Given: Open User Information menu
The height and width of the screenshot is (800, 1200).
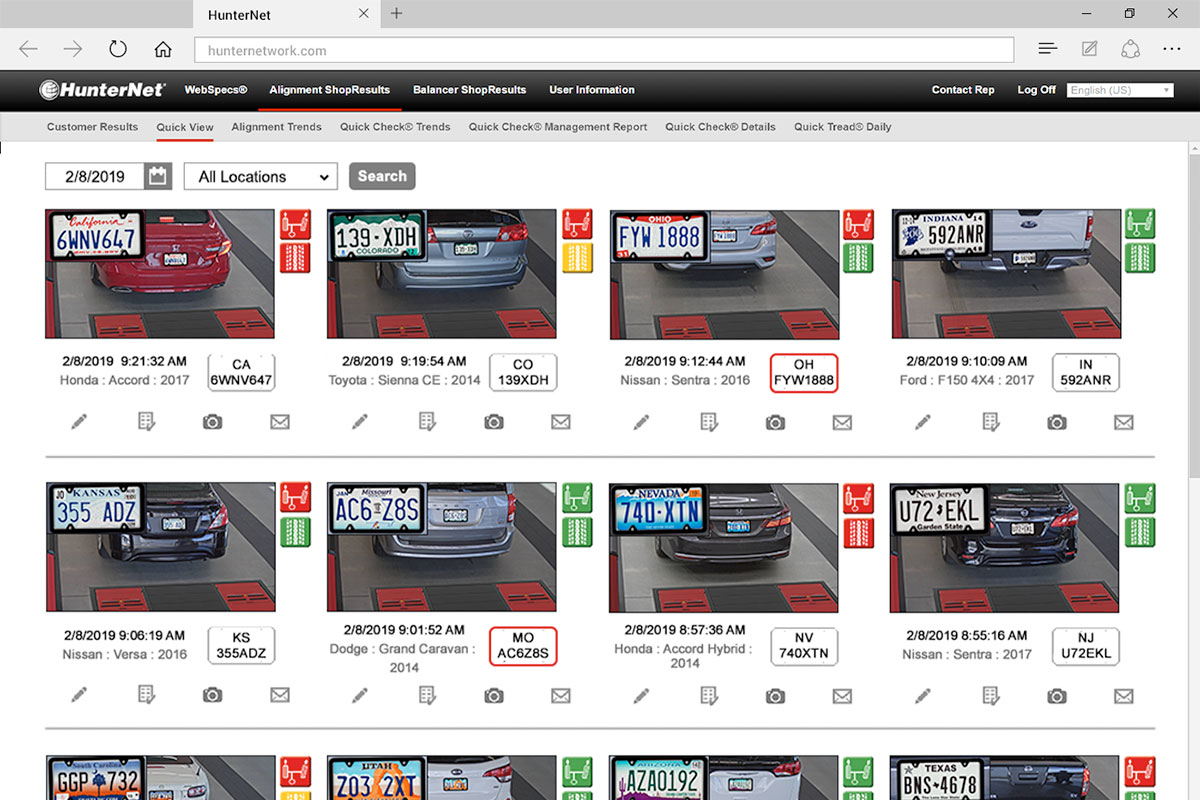Looking at the screenshot, I should tap(592, 90).
